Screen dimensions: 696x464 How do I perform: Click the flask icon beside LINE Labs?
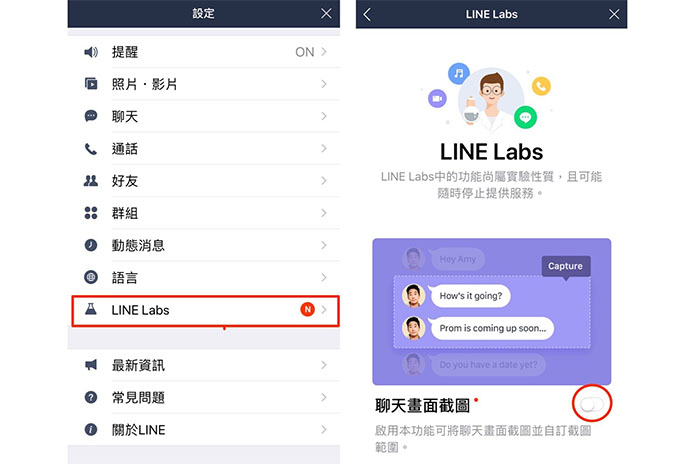tap(91, 309)
